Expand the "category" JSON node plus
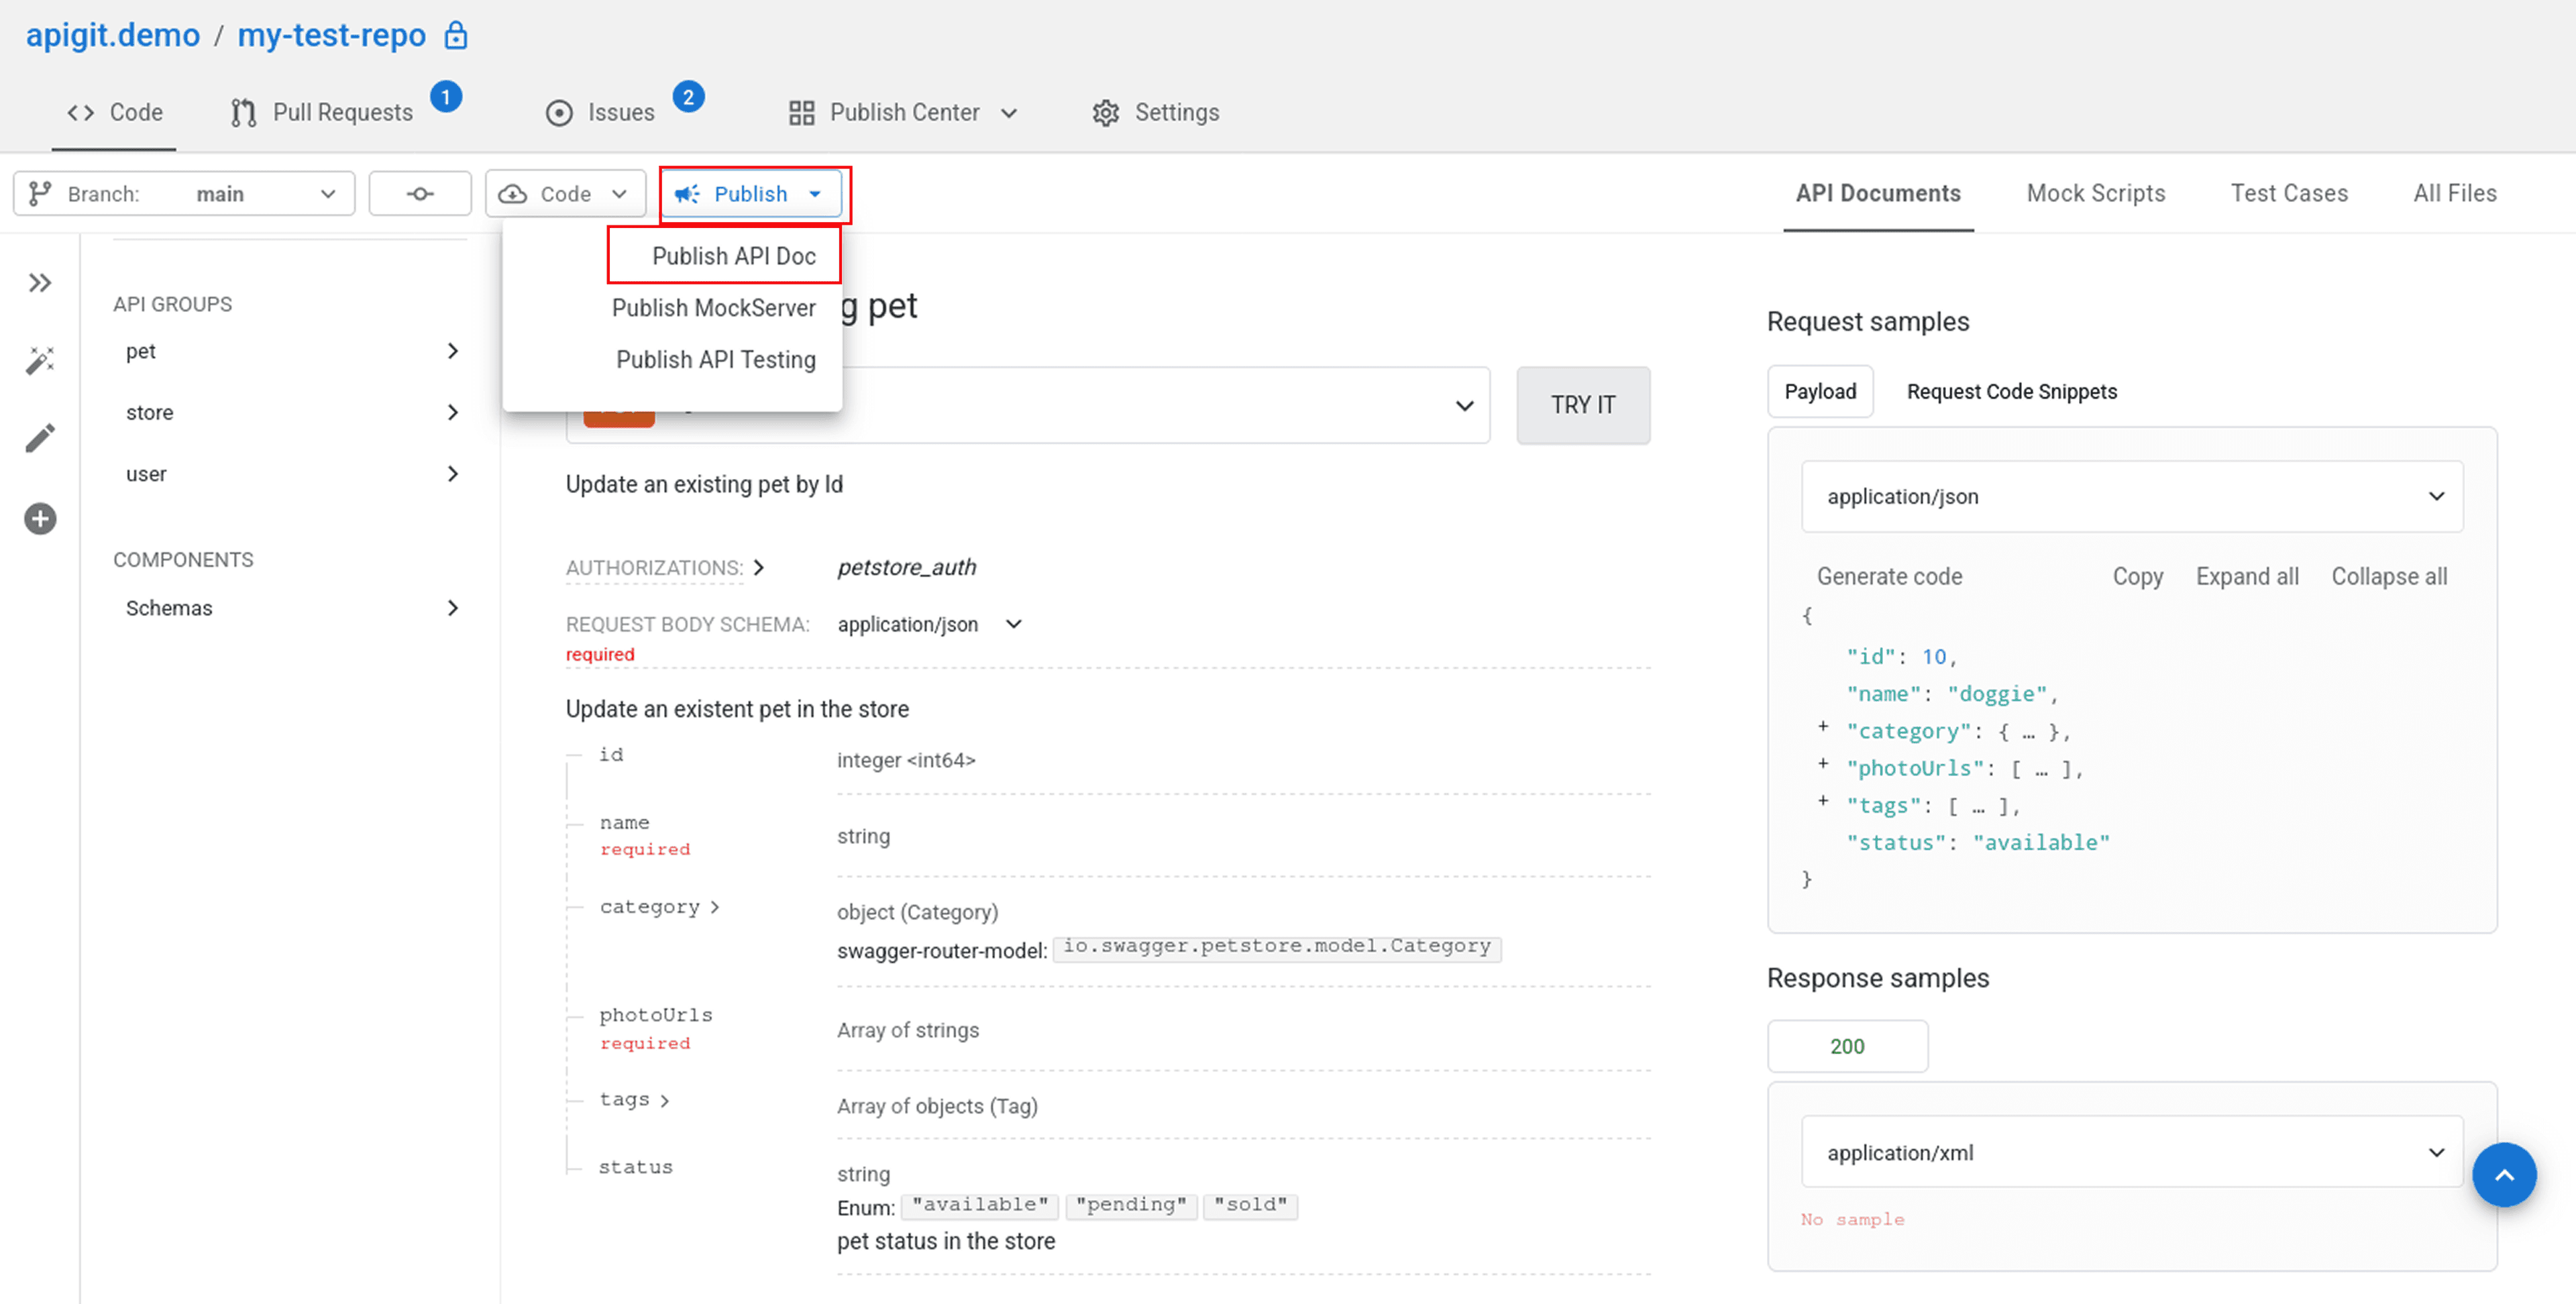The image size is (2576, 1304). tap(1823, 727)
